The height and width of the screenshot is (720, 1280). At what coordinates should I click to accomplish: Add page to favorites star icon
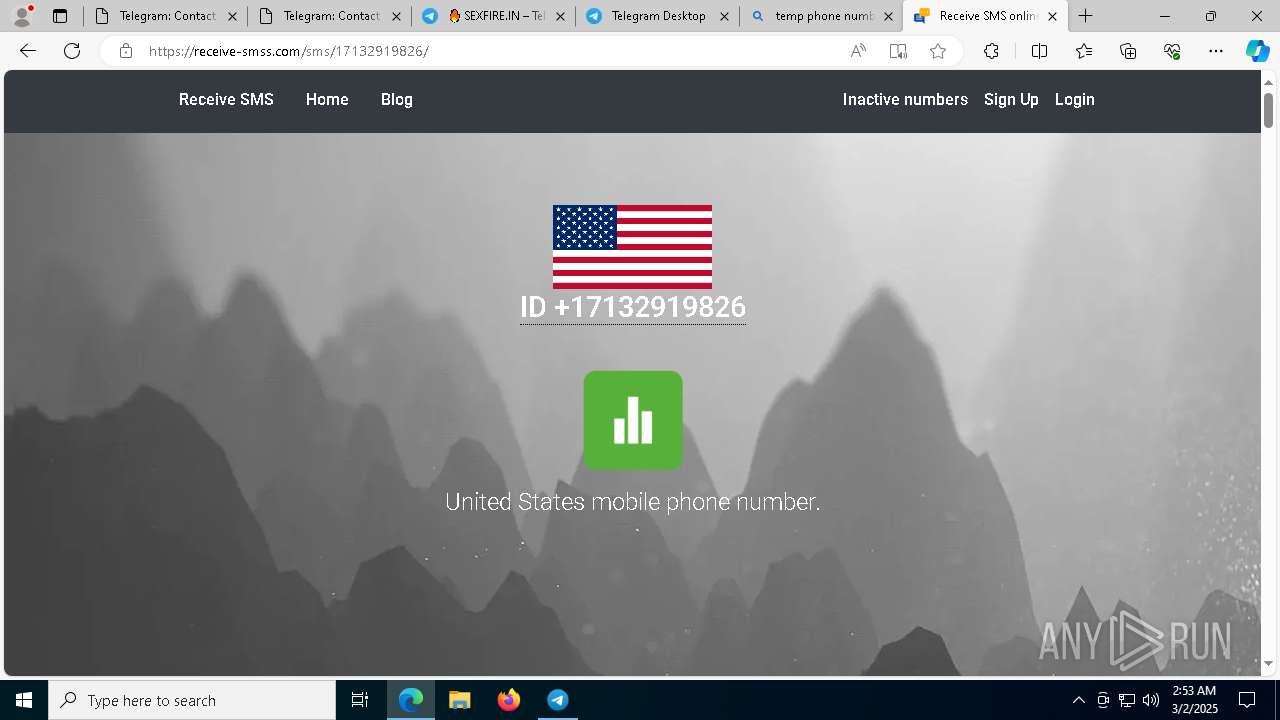(938, 51)
